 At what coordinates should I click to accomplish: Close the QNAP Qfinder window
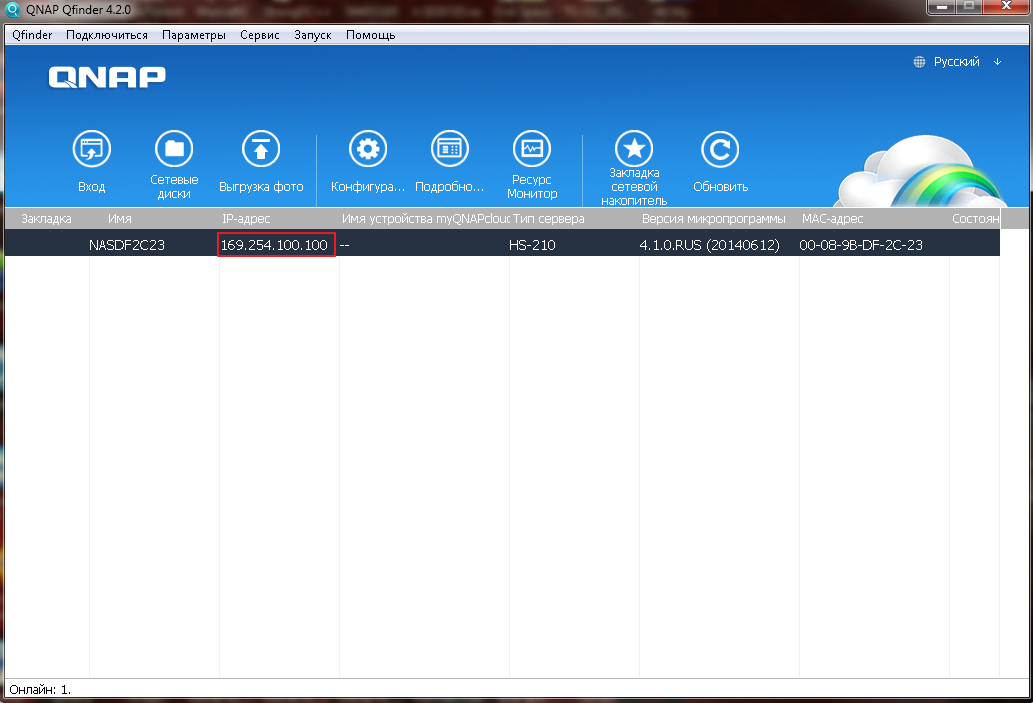[x=1007, y=7]
